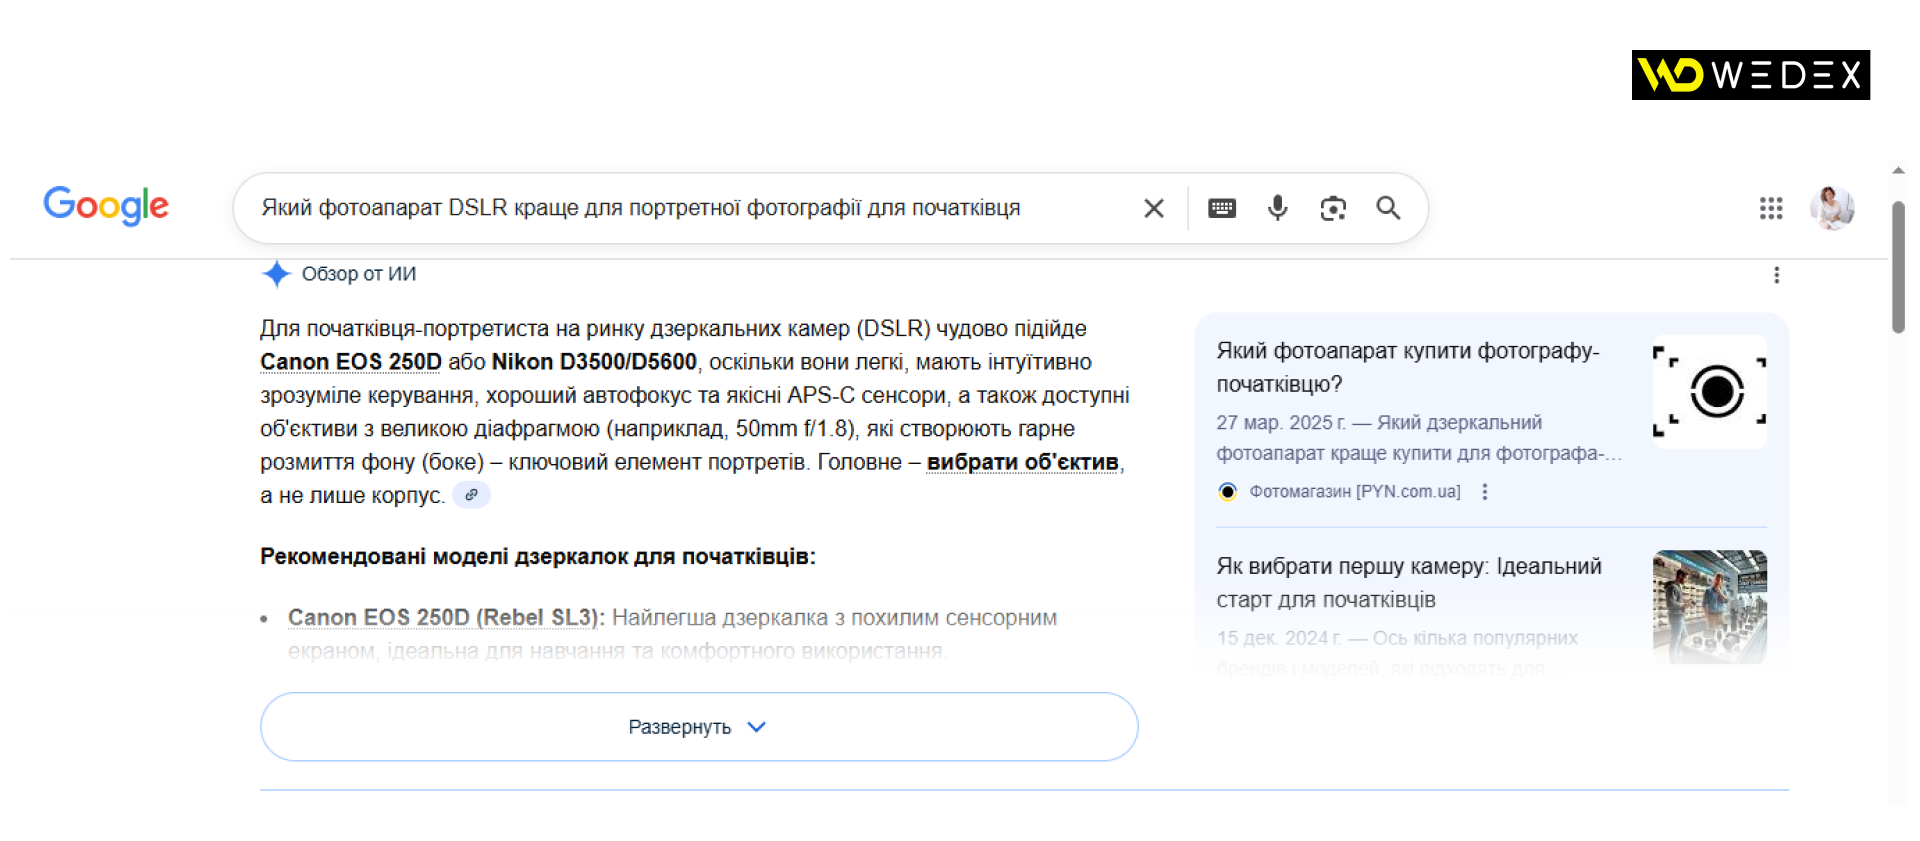Click the page vertical scrollbar thumb
The image size is (1920, 841).
(1898, 267)
